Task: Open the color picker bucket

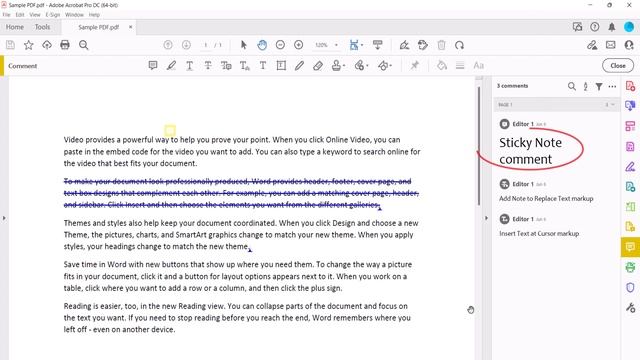Action: [442, 65]
